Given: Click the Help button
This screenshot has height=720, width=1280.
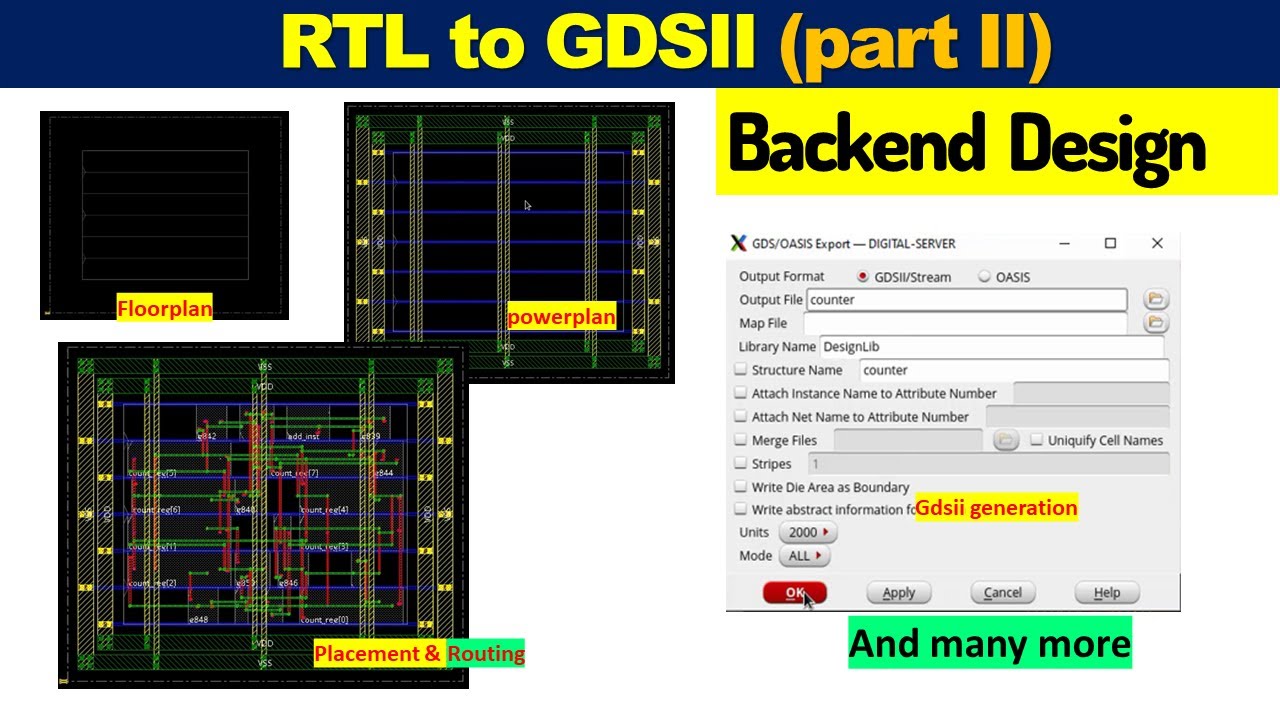Looking at the screenshot, I should 1106,593.
